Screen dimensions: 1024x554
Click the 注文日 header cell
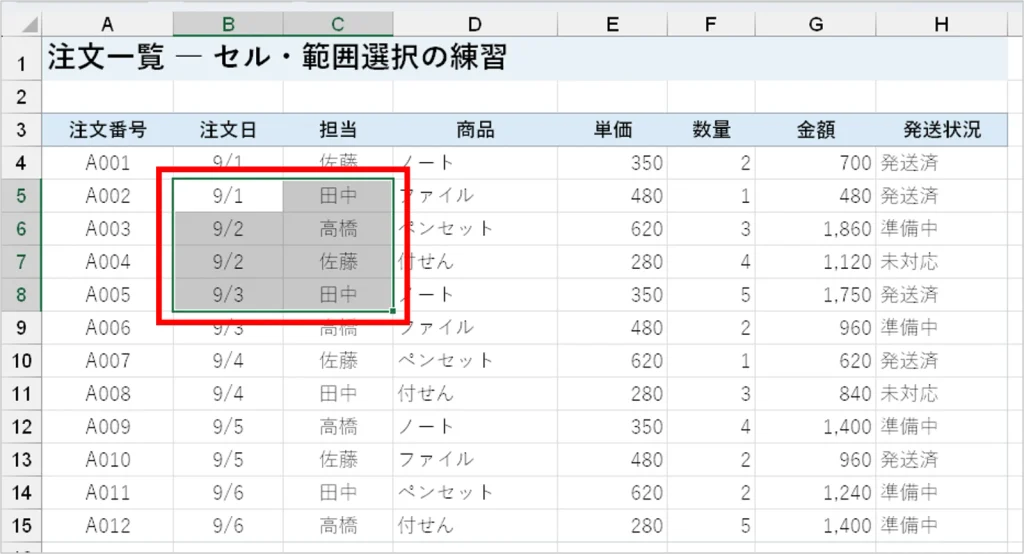point(228,129)
